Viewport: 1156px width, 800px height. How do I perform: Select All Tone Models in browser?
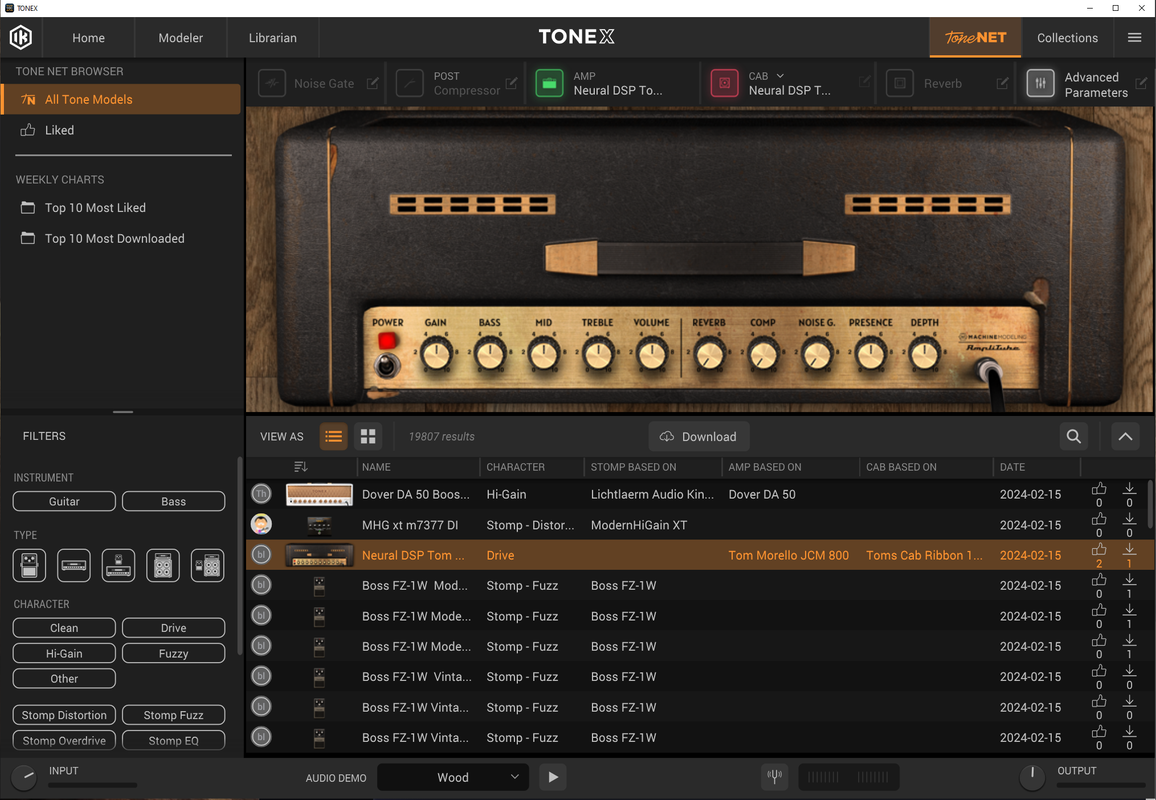pos(121,100)
